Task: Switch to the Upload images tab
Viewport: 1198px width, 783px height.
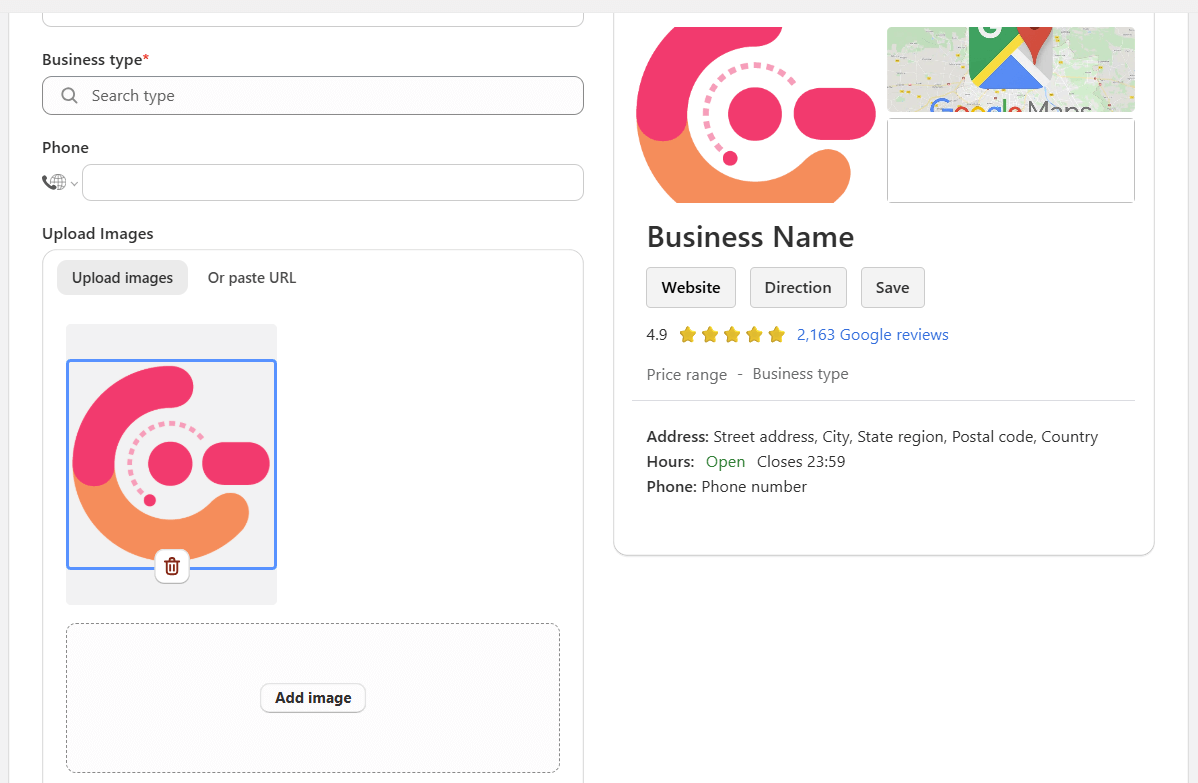Action: pyautogui.click(x=122, y=277)
